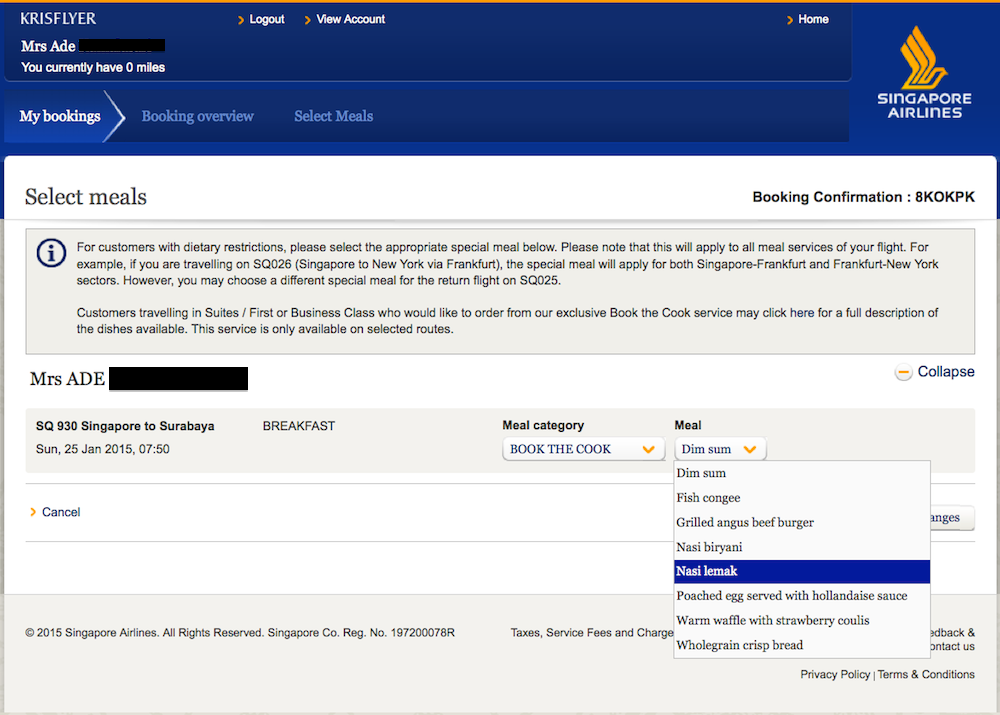
Task: Click the information circle icon
Action: tap(51, 253)
